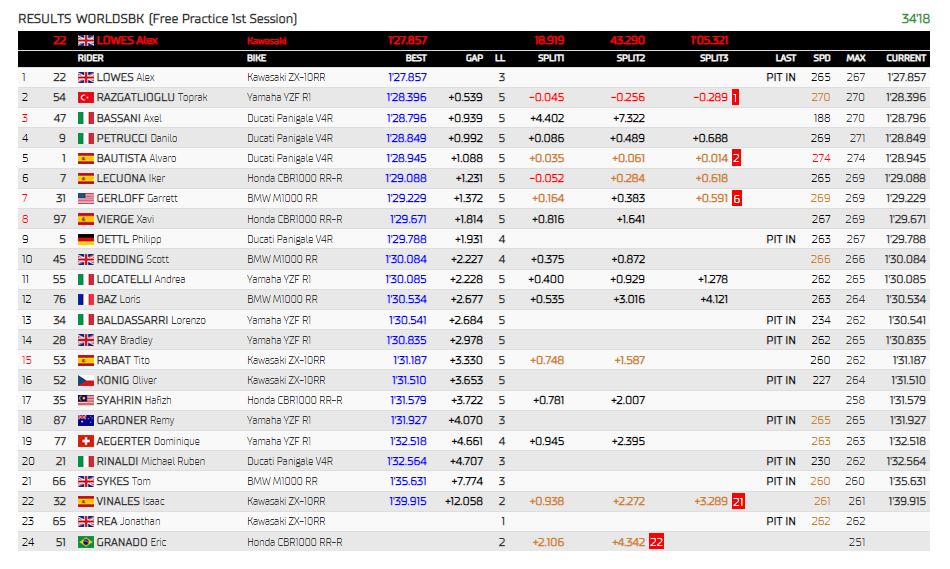This screenshot has height=569, width=950.
Task: Click the French flag beside Baz Loris
Action: point(85,299)
